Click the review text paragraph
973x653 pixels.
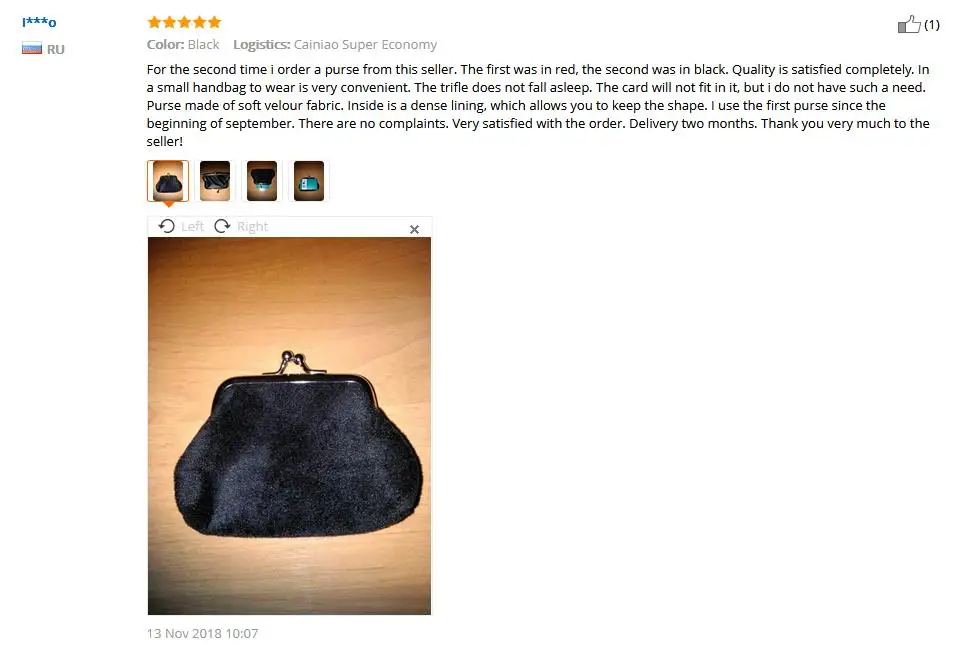pyautogui.click(x=538, y=105)
